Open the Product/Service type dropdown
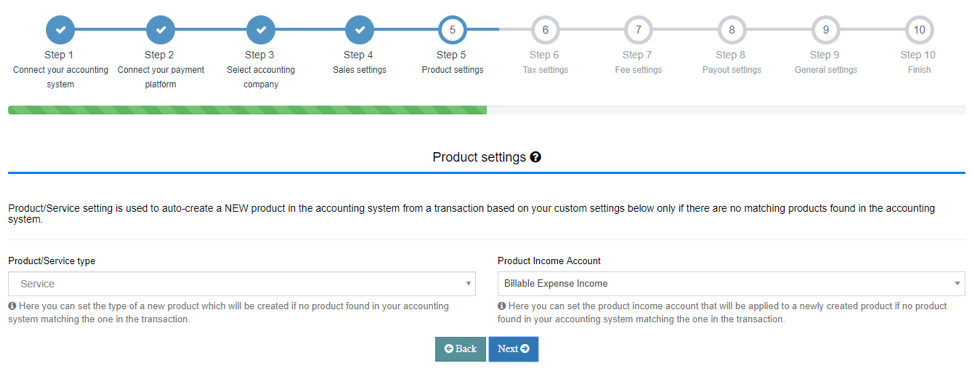 [242, 283]
